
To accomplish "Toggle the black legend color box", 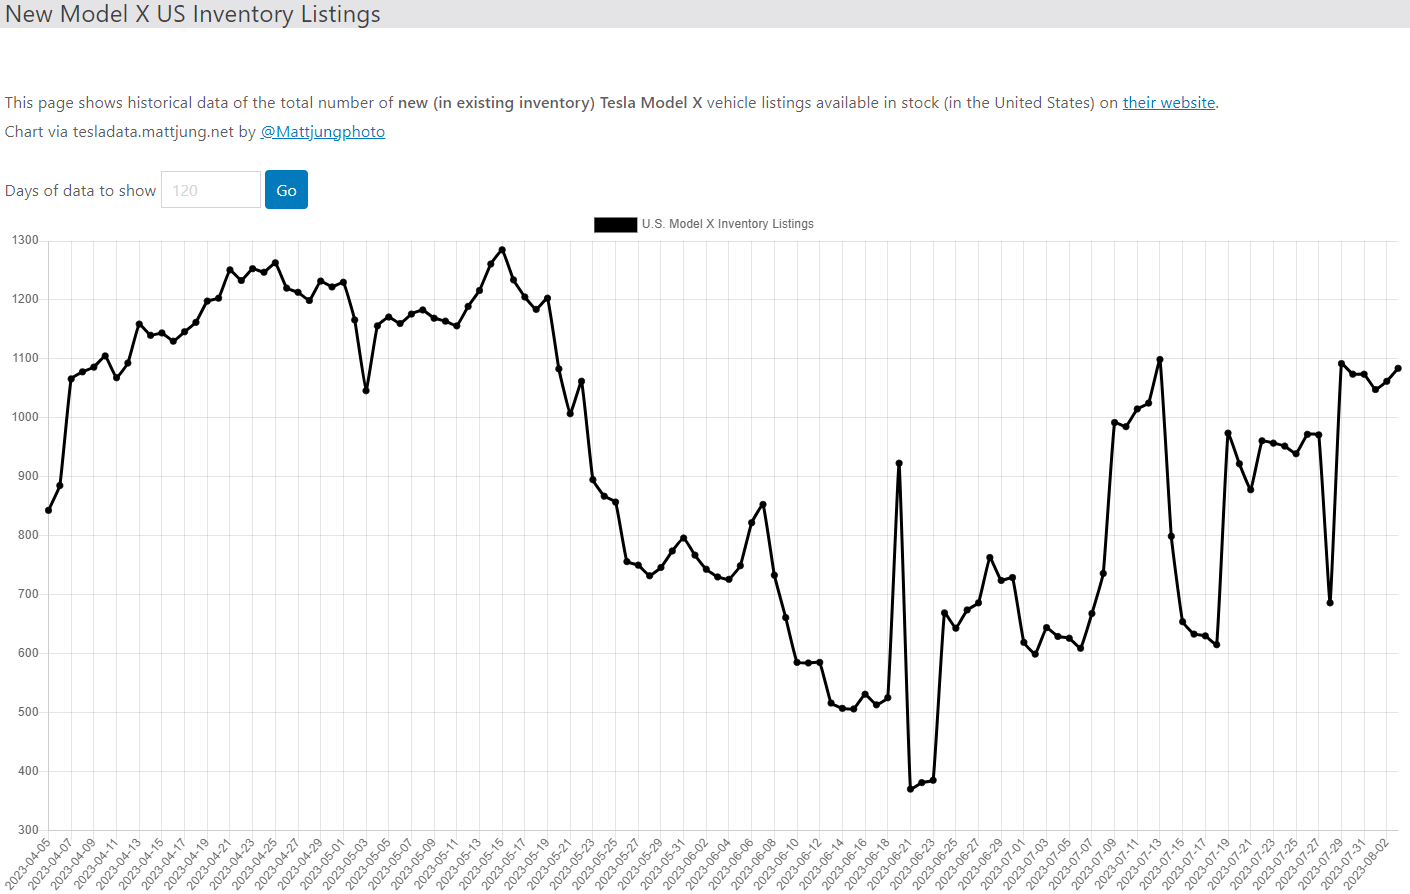I will tap(615, 224).
